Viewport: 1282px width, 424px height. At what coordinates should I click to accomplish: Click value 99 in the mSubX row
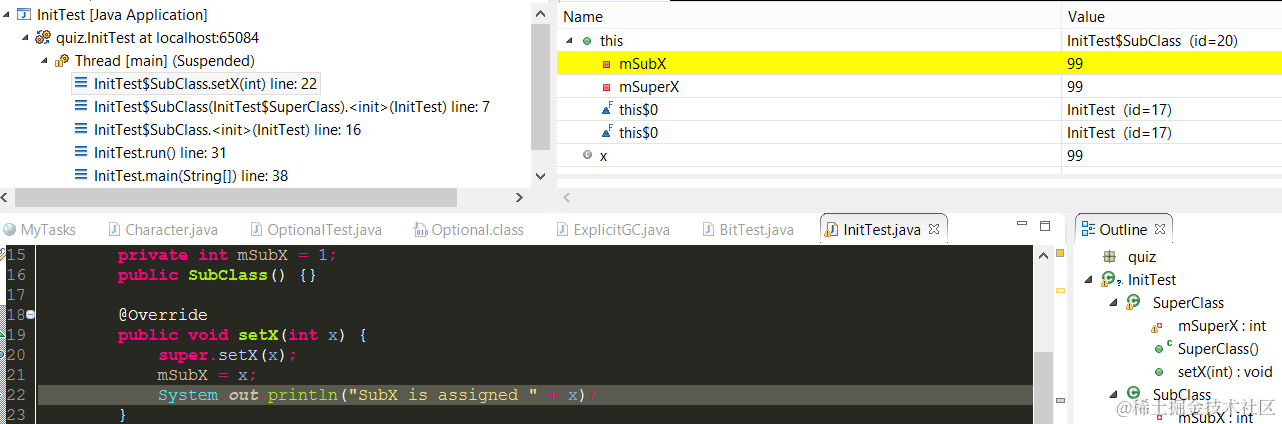[x=1076, y=64]
